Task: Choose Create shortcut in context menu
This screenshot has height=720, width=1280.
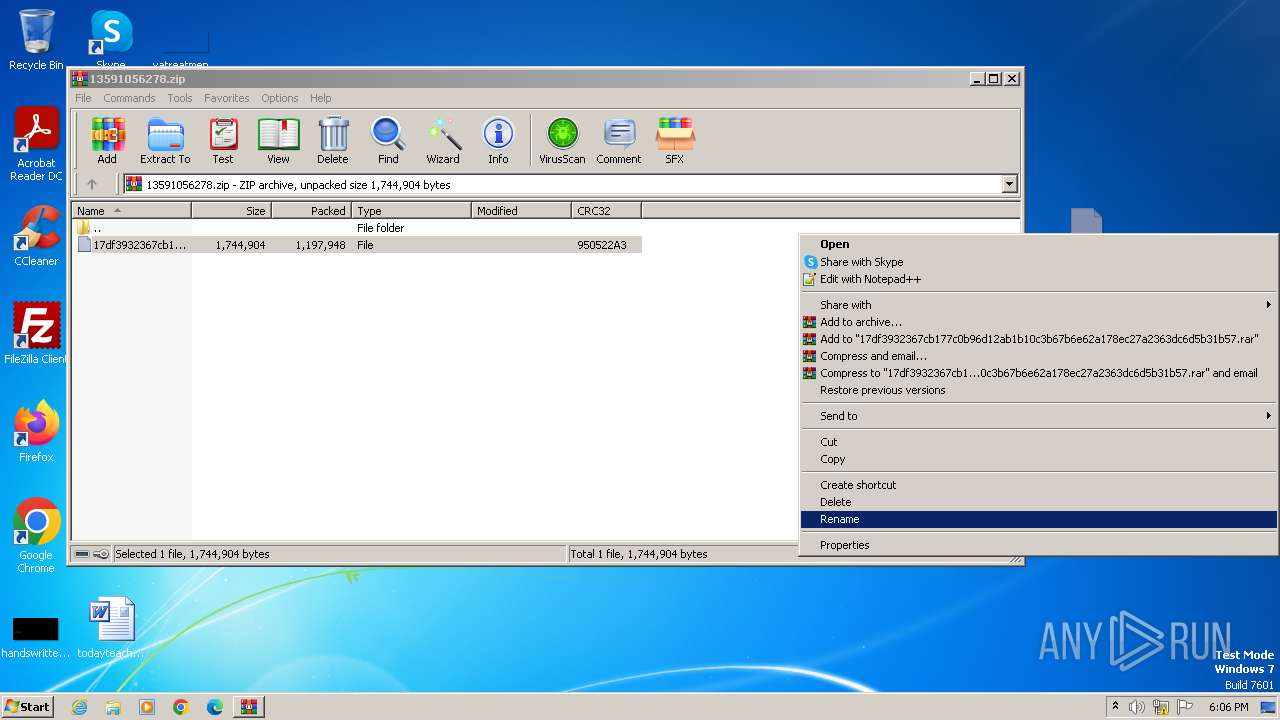Action: pos(1039,485)
